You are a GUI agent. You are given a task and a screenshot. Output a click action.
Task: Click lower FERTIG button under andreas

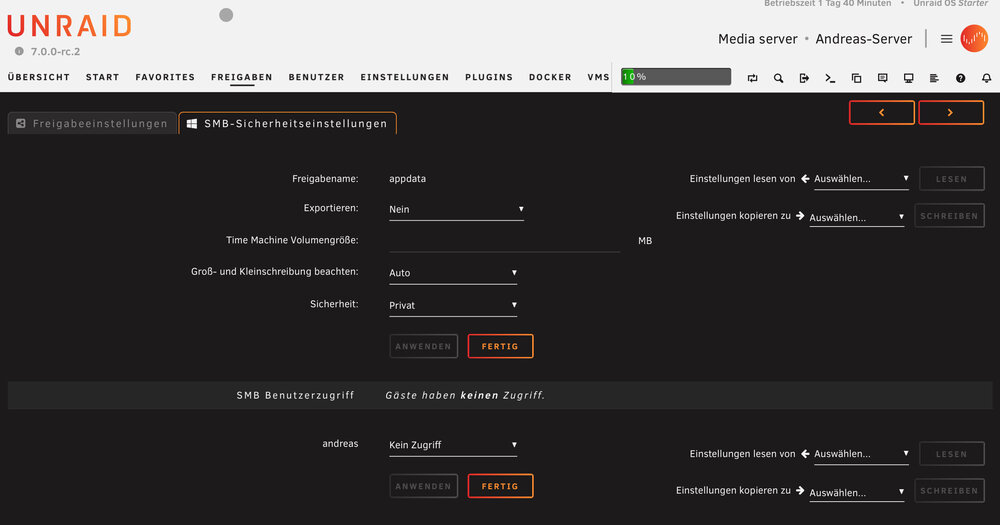pos(500,486)
